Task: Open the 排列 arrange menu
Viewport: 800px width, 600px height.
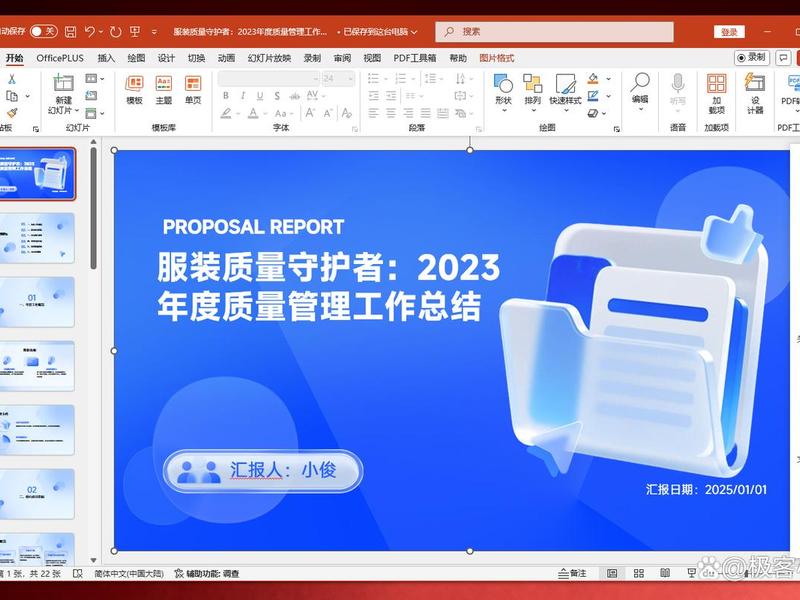Action: (533, 93)
